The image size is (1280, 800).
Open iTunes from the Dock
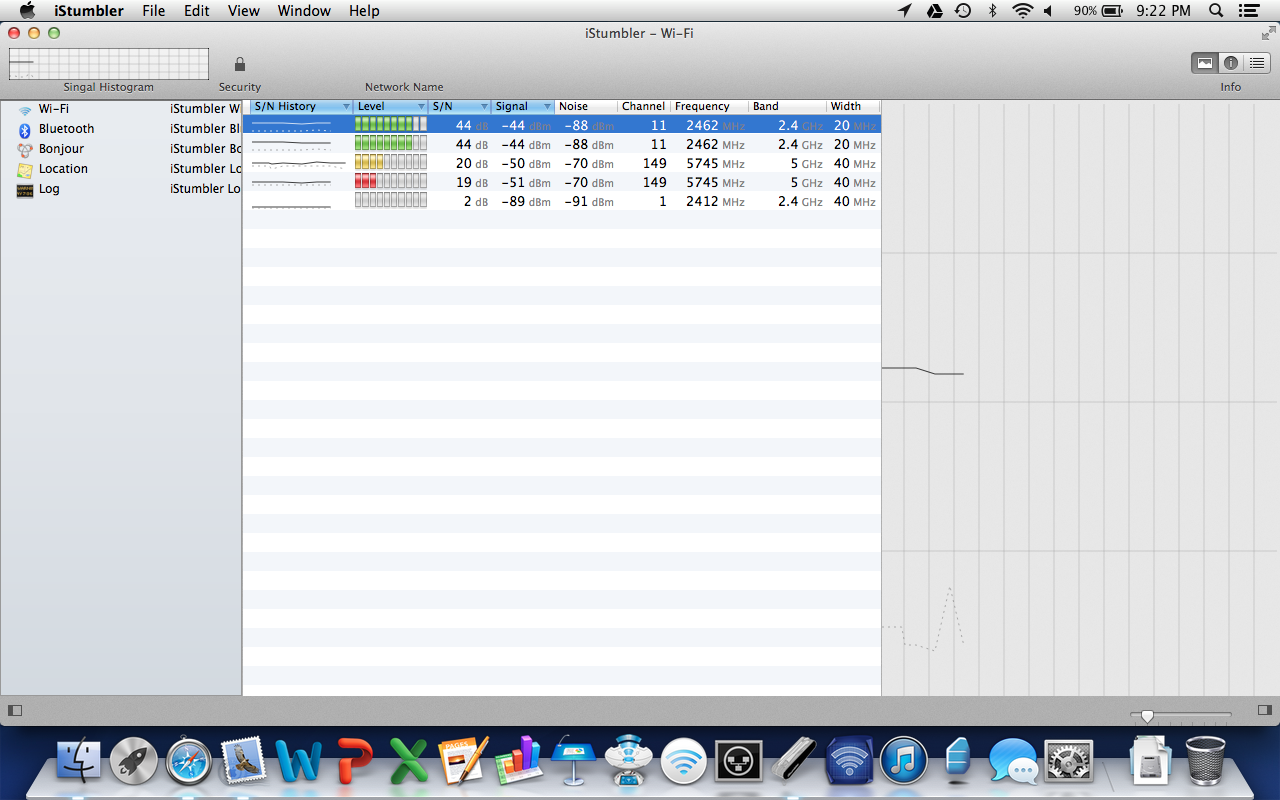pos(904,760)
